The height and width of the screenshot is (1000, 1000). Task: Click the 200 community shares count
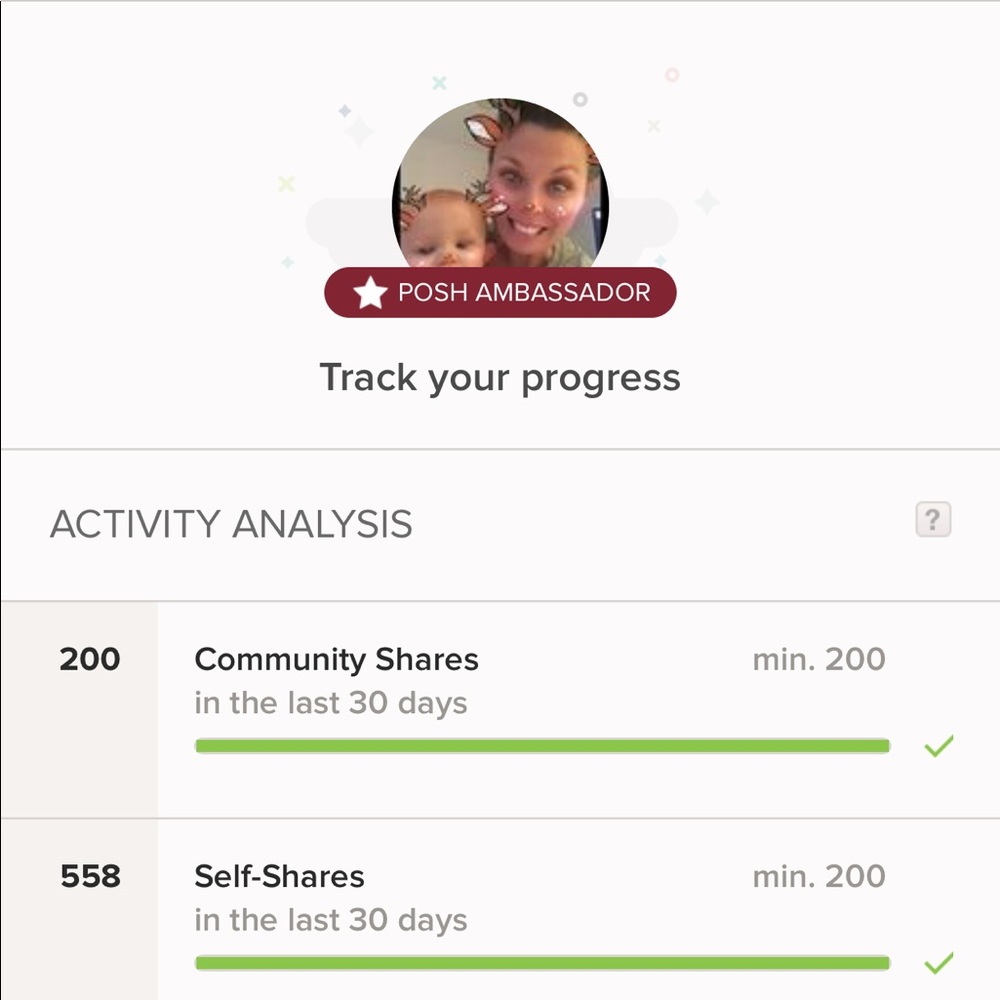coord(90,660)
